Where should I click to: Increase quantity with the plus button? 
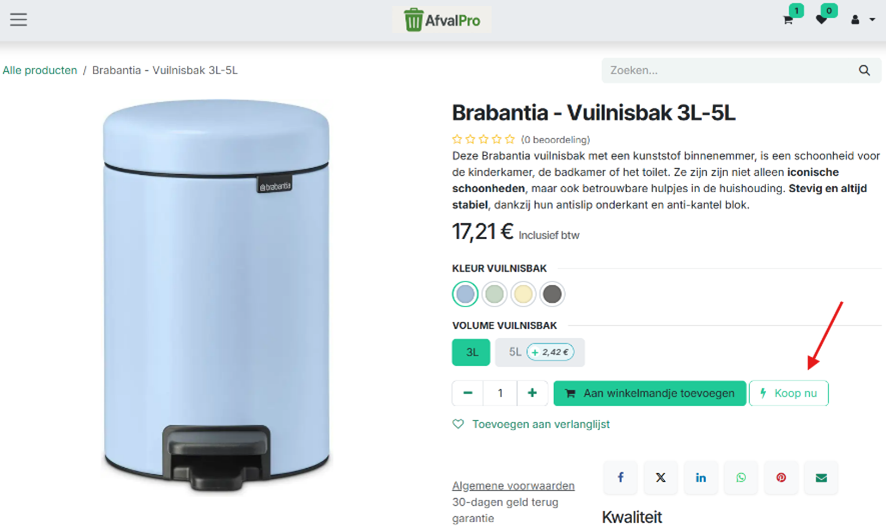coord(532,393)
